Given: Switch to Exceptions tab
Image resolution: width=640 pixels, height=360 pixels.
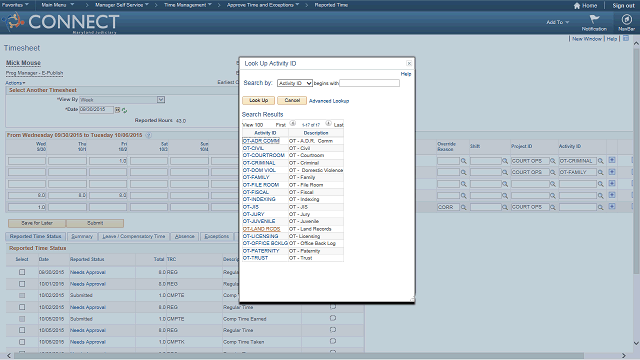Looking at the screenshot, I should [217, 236].
